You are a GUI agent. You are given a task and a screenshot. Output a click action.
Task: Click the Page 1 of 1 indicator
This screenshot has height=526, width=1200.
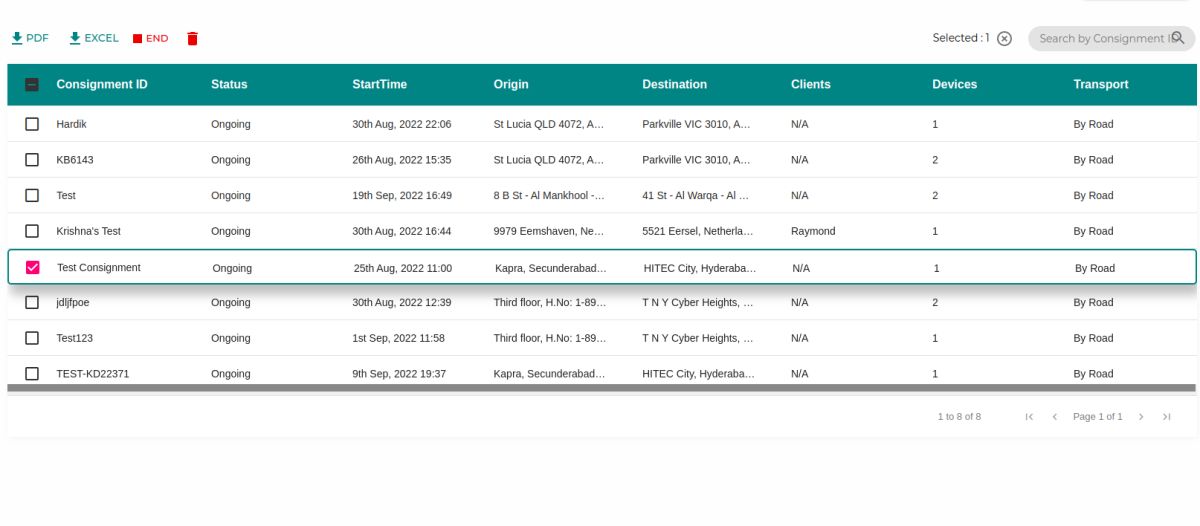[x=1098, y=417]
